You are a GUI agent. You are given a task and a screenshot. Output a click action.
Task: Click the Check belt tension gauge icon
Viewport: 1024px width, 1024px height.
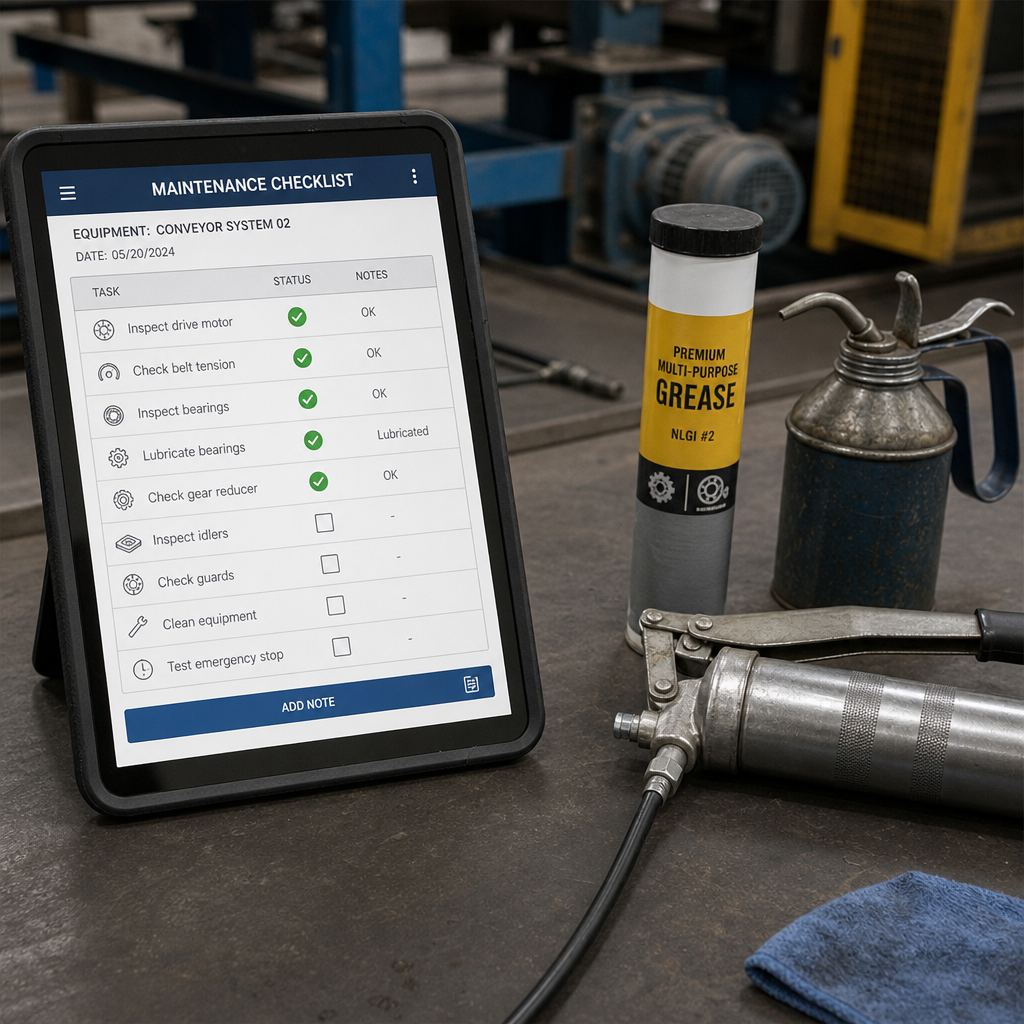[x=109, y=372]
